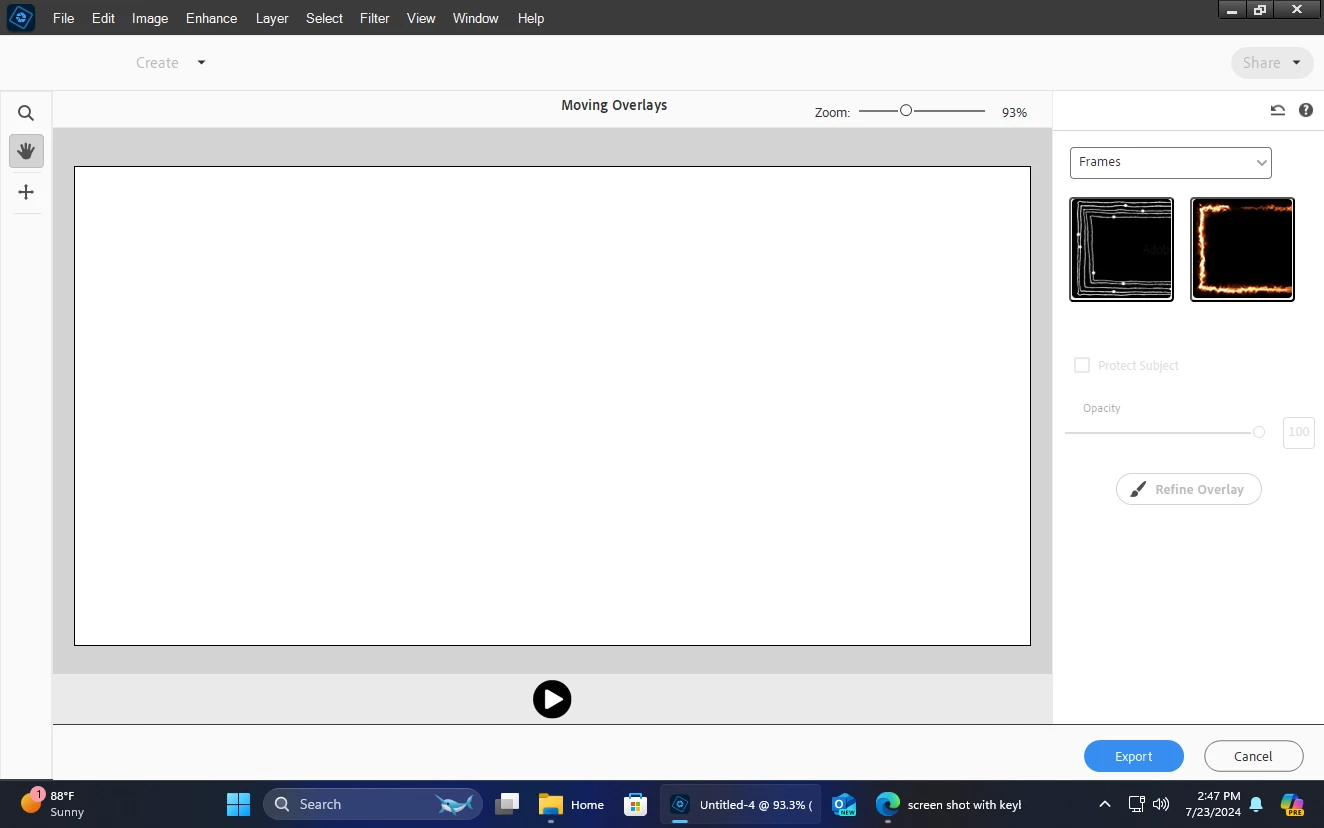This screenshot has height=828, width=1324.
Task: Open the Image menu
Action: [x=150, y=18]
